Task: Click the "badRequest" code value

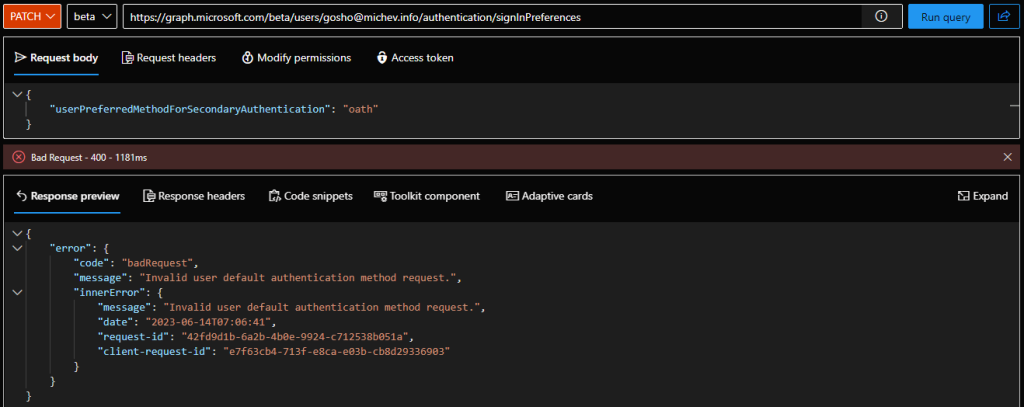Action: (159, 263)
